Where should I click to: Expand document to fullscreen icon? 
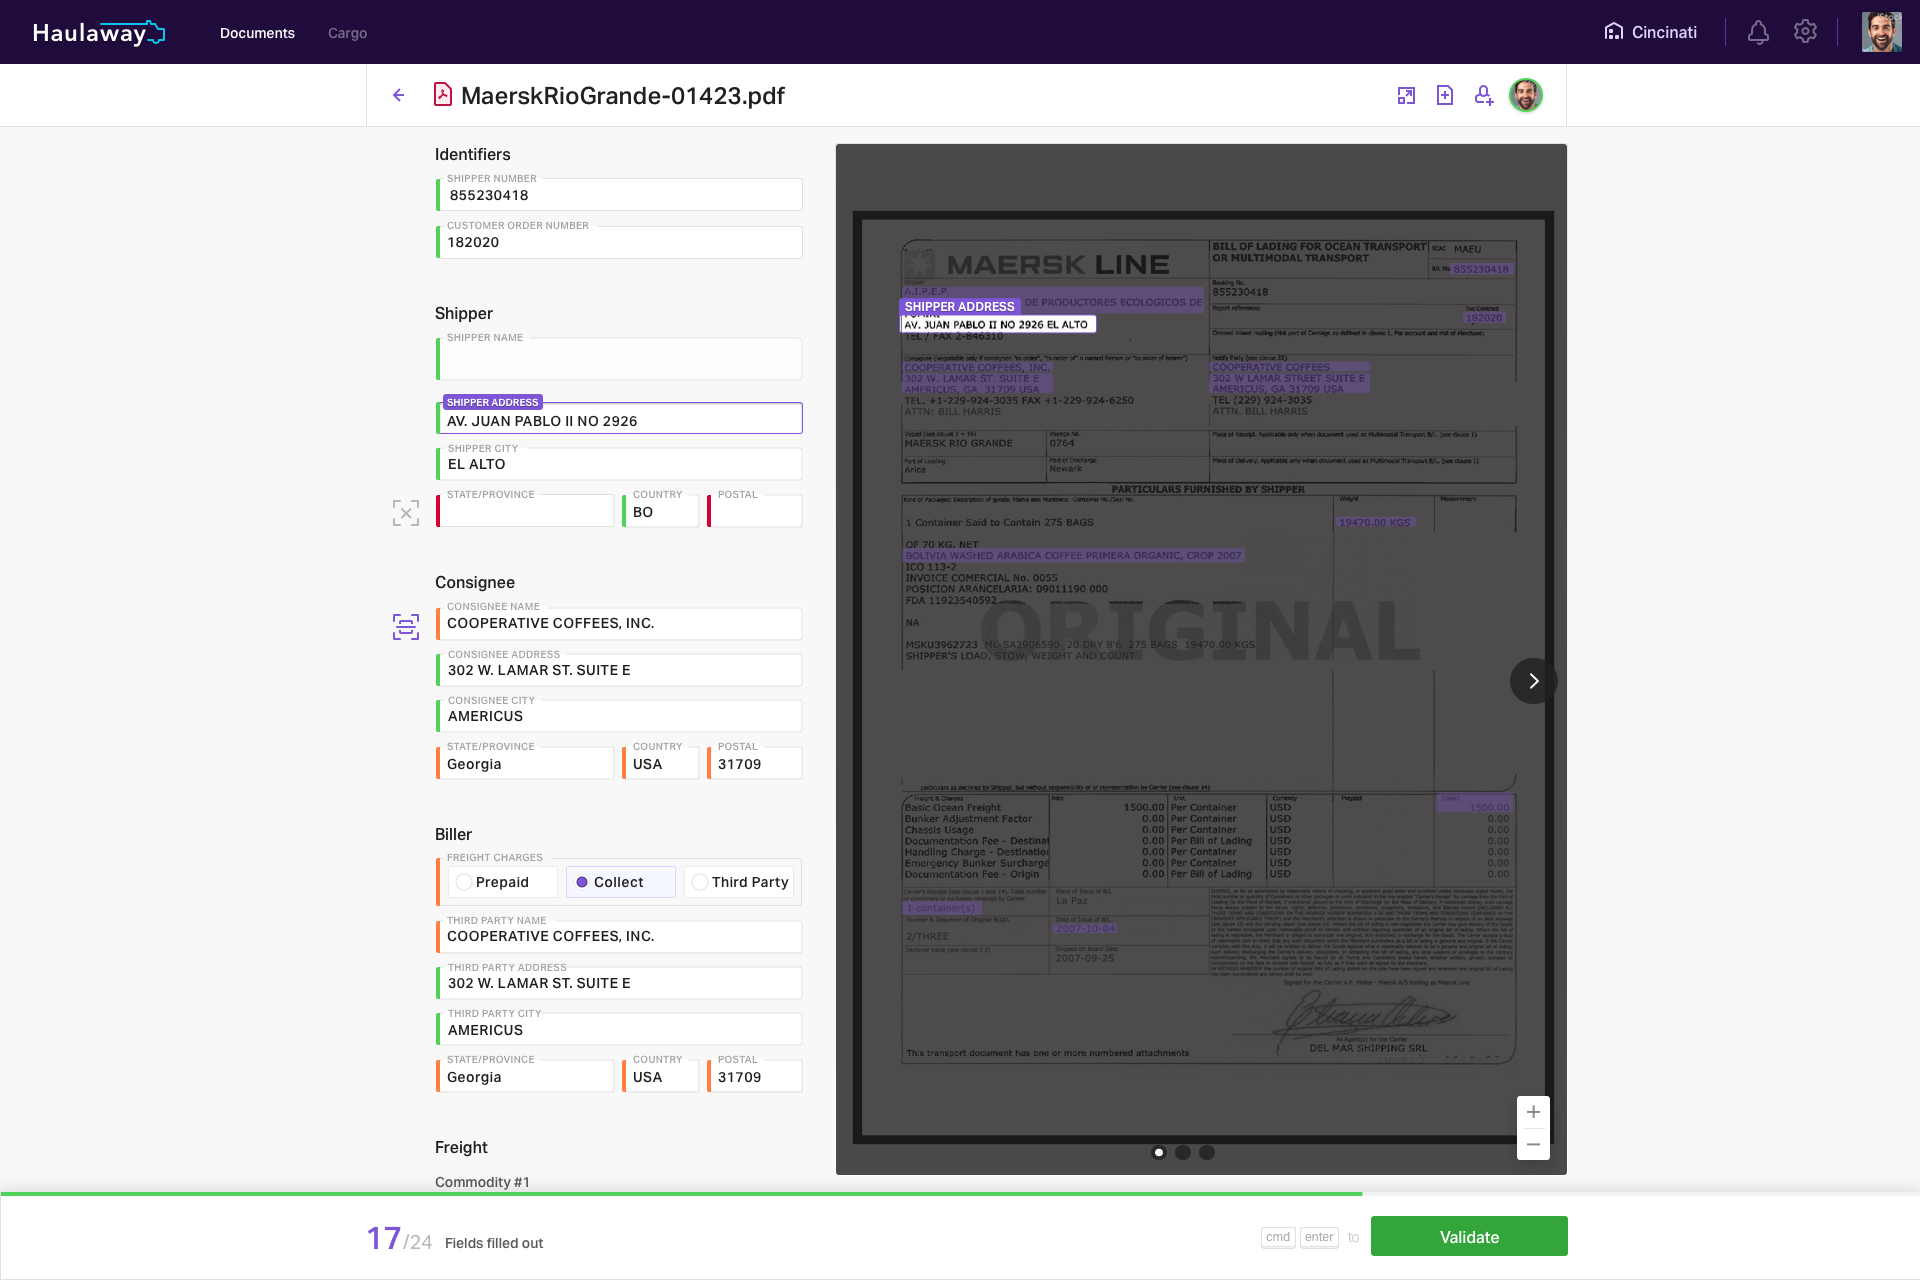point(1406,95)
